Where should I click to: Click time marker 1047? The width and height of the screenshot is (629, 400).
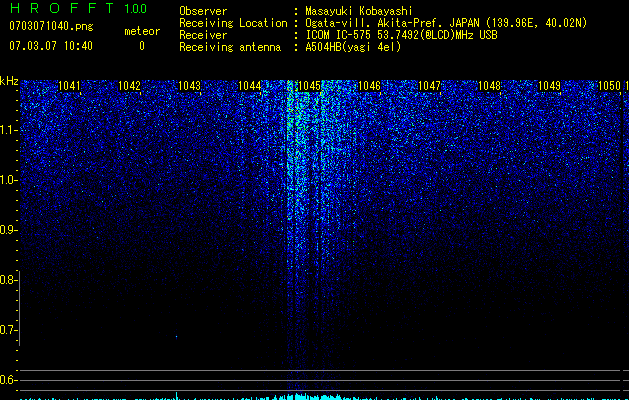click(429, 86)
